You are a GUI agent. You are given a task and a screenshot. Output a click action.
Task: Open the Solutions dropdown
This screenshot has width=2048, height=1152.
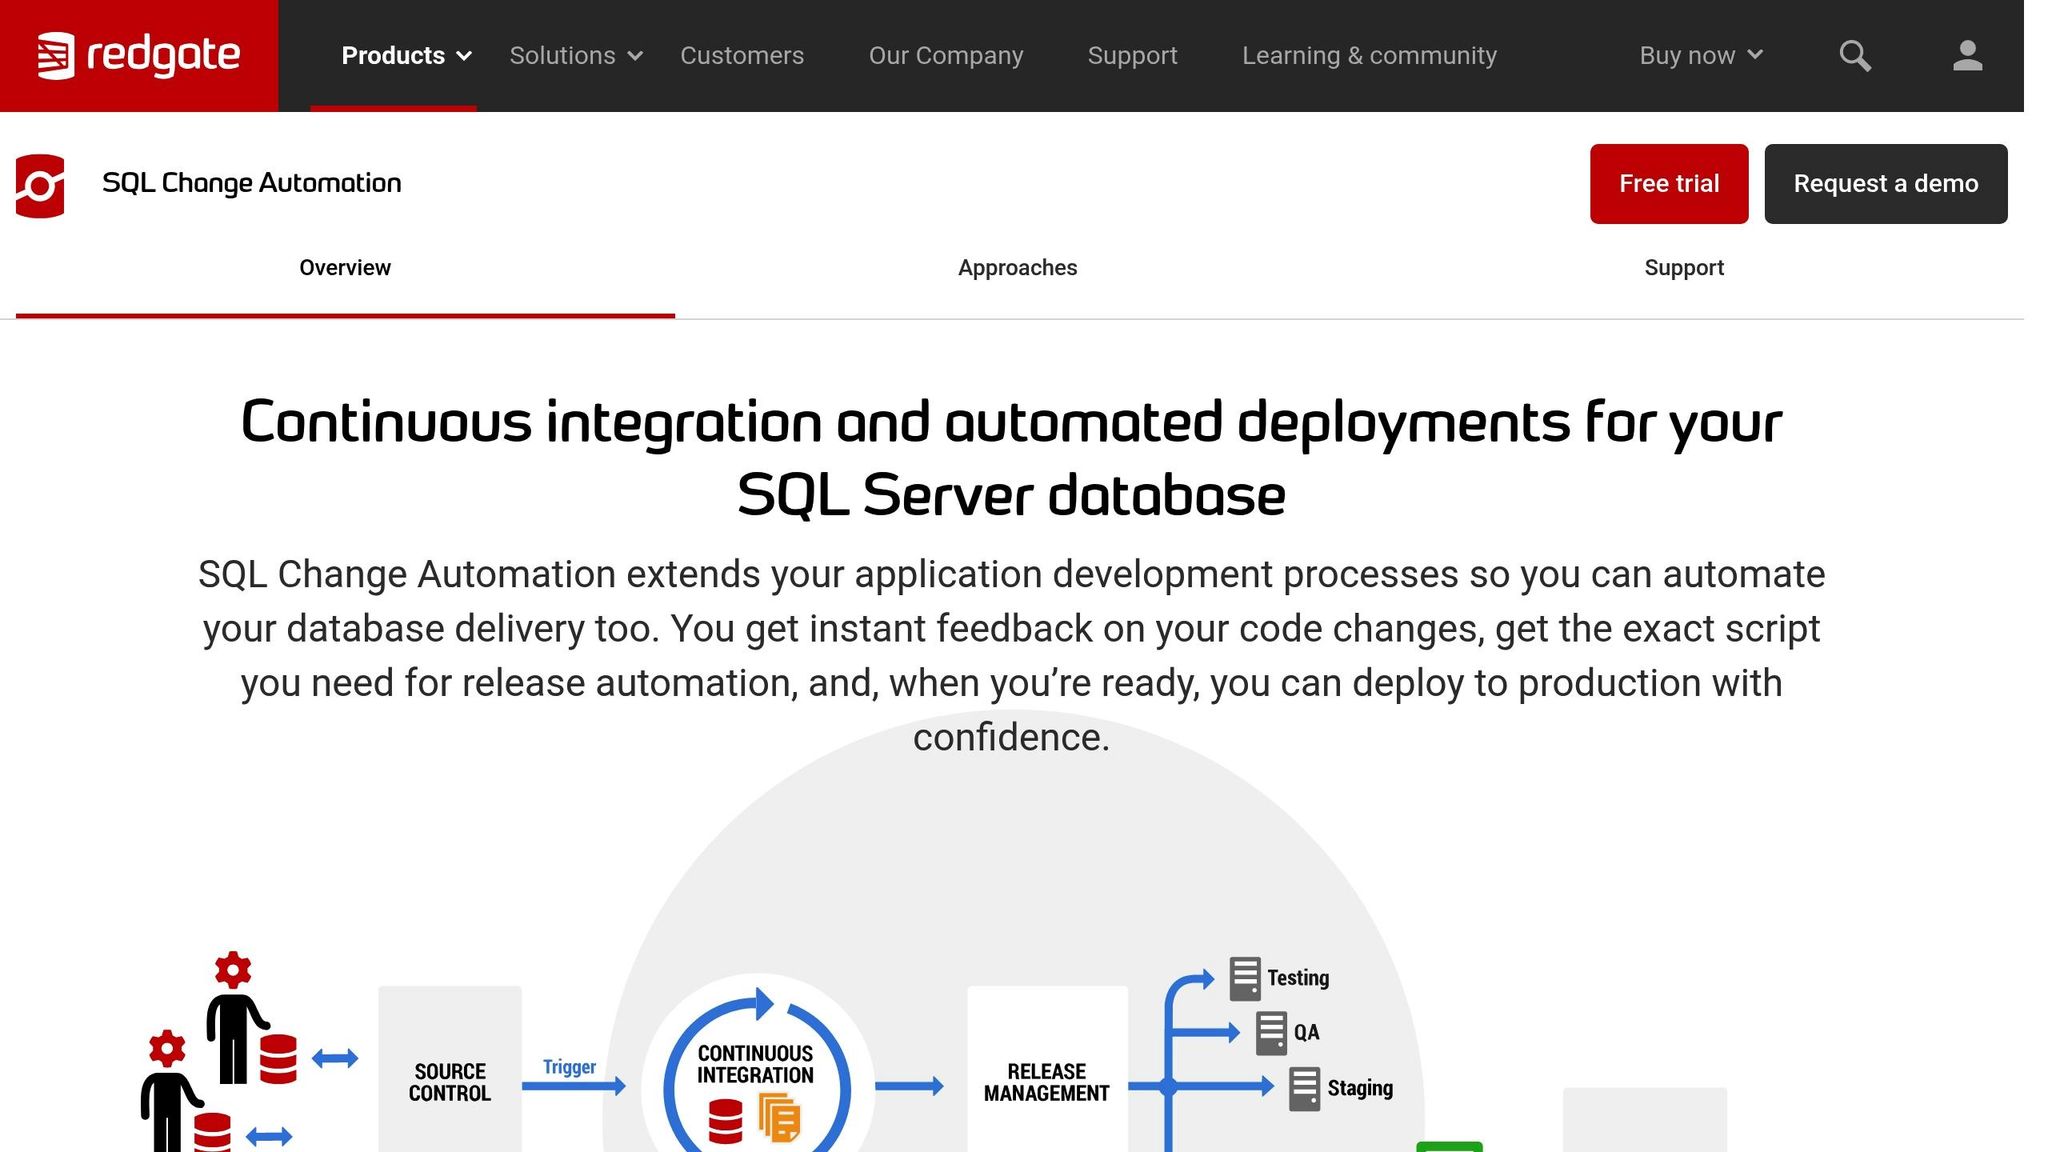click(x=574, y=56)
